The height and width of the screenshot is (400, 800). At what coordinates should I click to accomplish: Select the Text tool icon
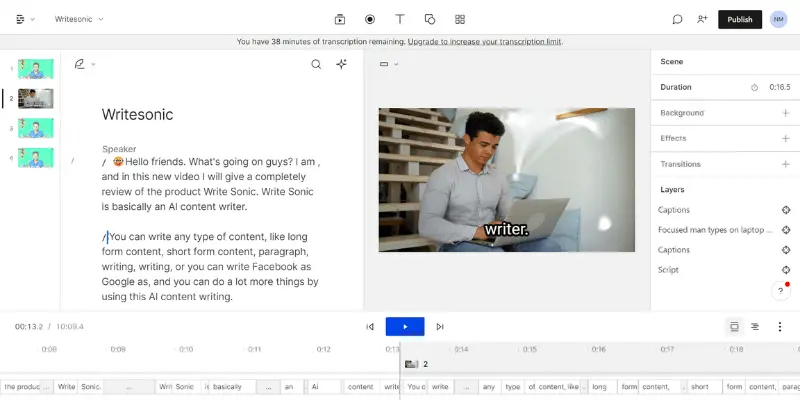coord(400,19)
